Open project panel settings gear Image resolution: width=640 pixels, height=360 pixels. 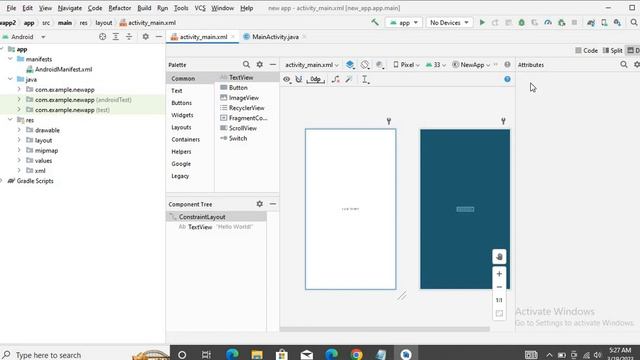145,37
